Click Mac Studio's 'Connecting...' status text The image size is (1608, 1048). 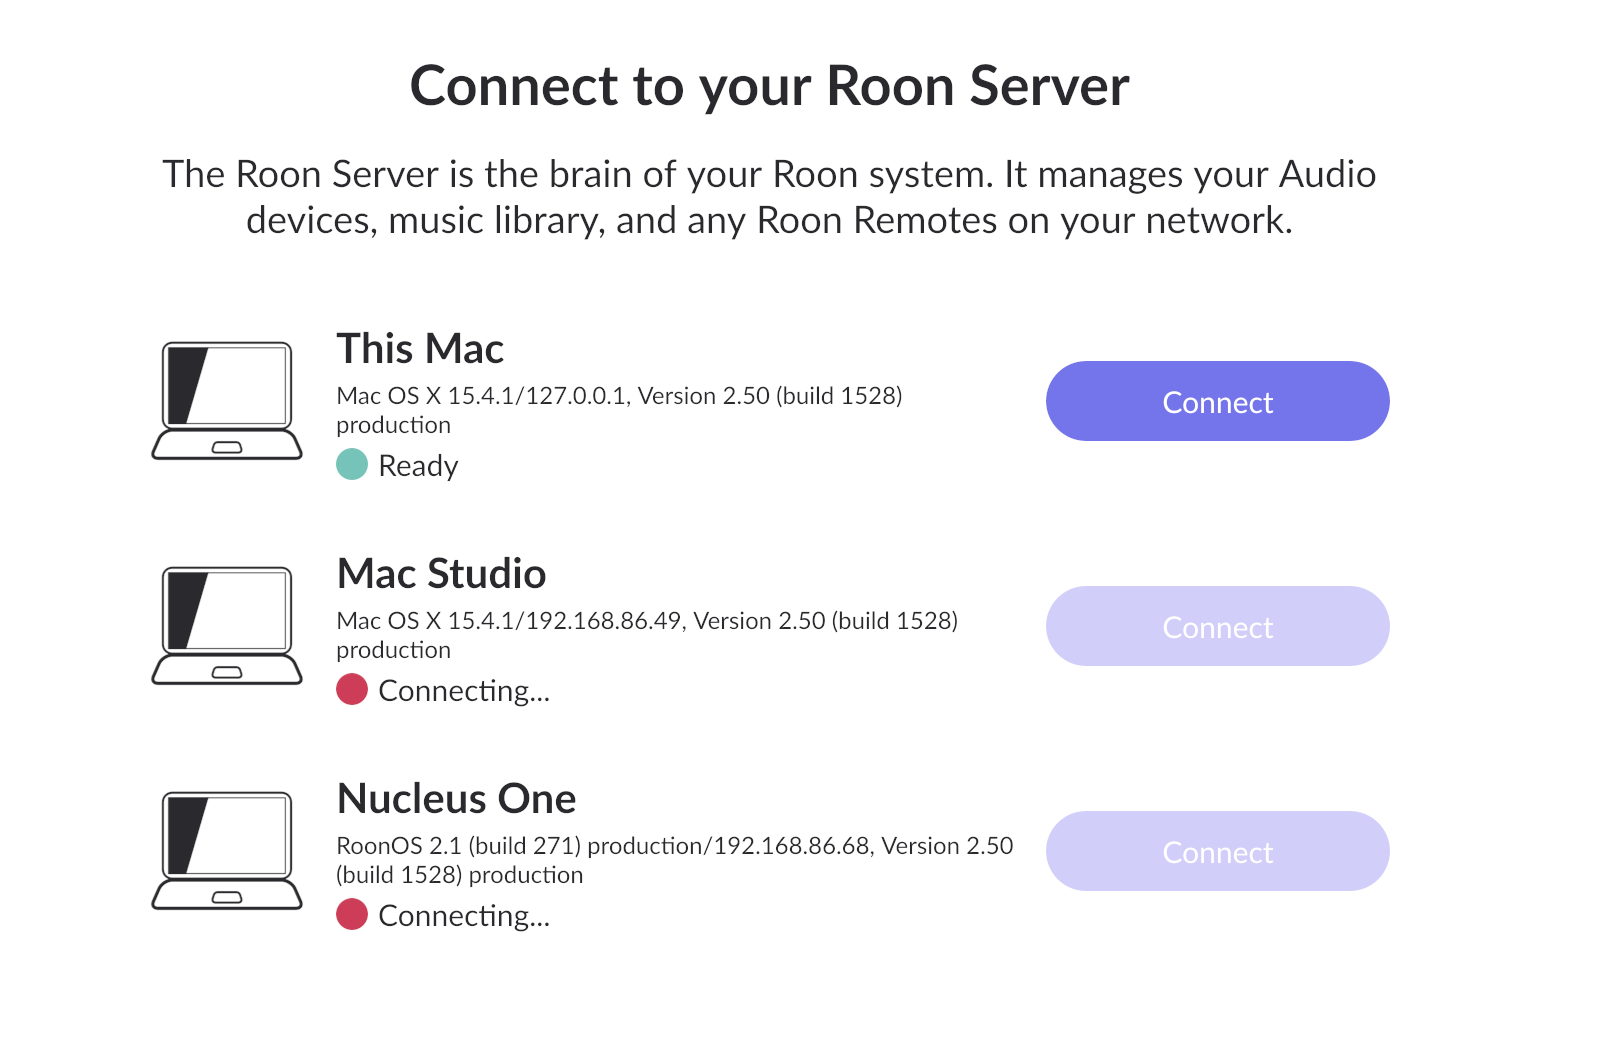point(464,691)
